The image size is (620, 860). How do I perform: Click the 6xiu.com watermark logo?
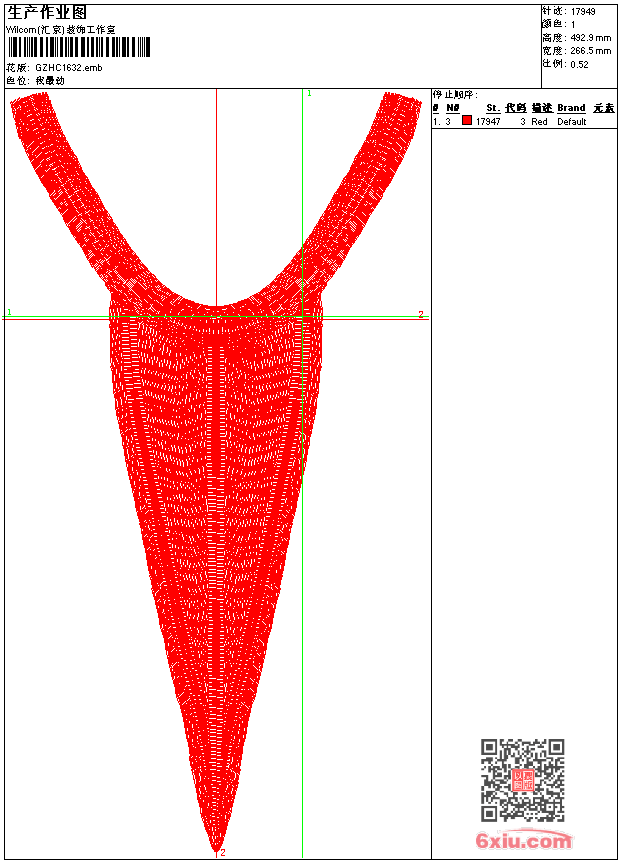point(523,841)
